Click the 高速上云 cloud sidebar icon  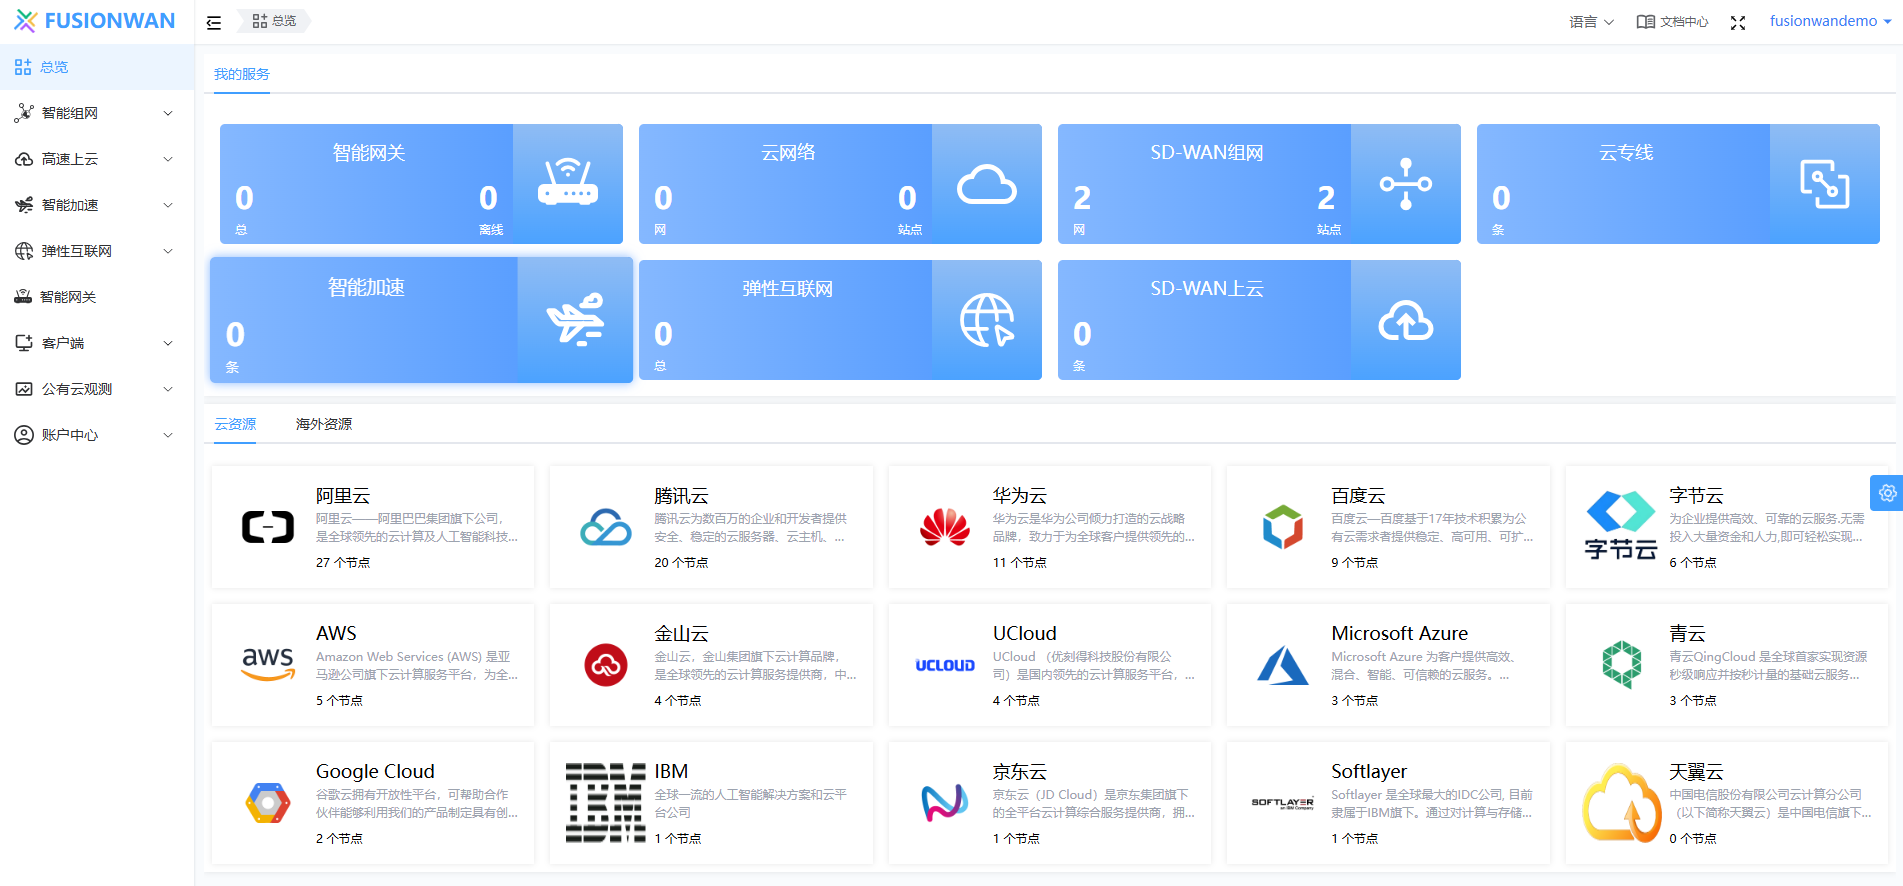(x=24, y=159)
